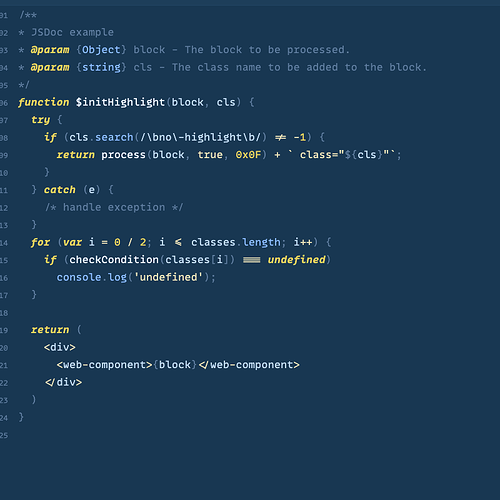
Task: Click the {Object} type annotation
Action: pyautogui.click(x=101, y=50)
